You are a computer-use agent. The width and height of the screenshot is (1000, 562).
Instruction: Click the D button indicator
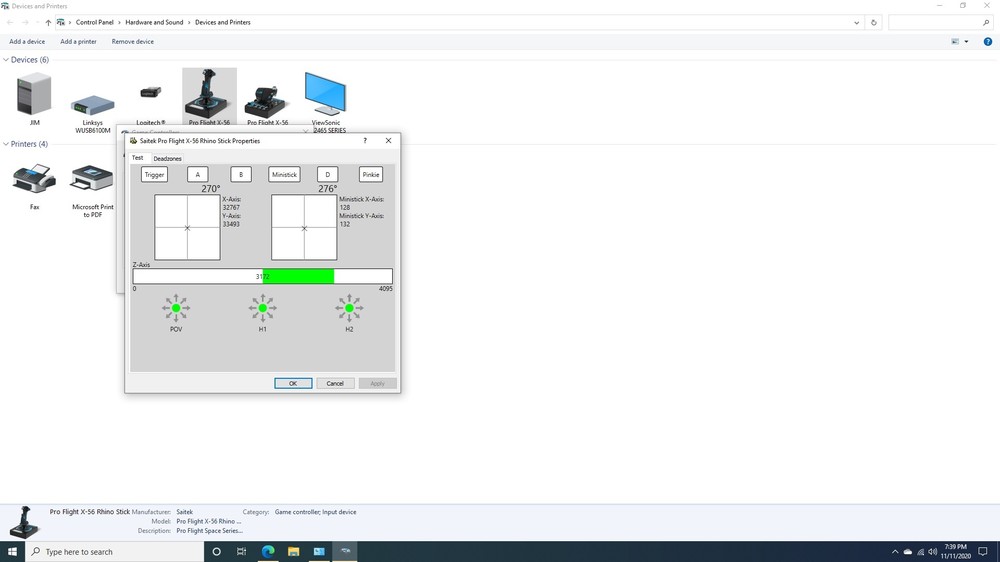328,174
